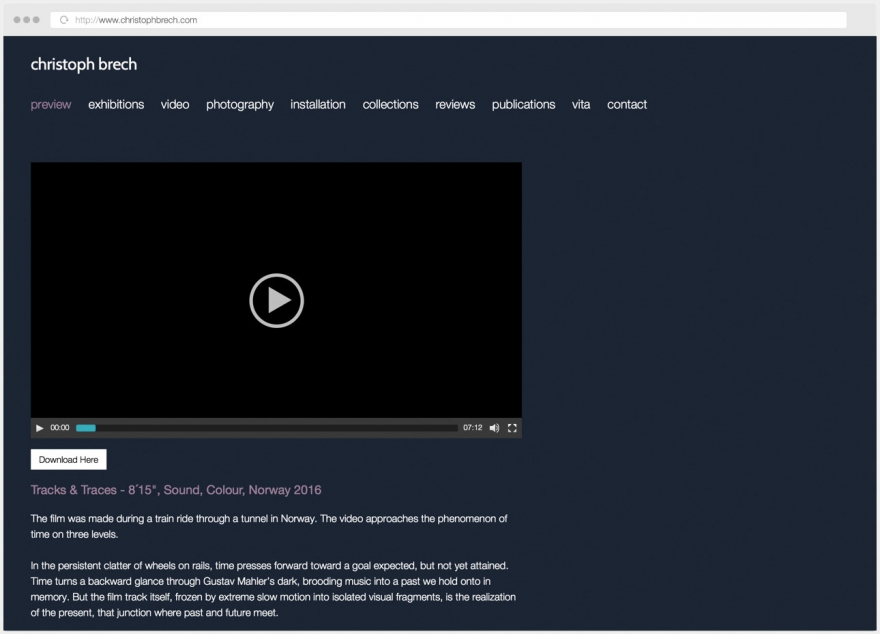Open the photography section
The height and width of the screenshot is (634, 880).
(240, 105)
